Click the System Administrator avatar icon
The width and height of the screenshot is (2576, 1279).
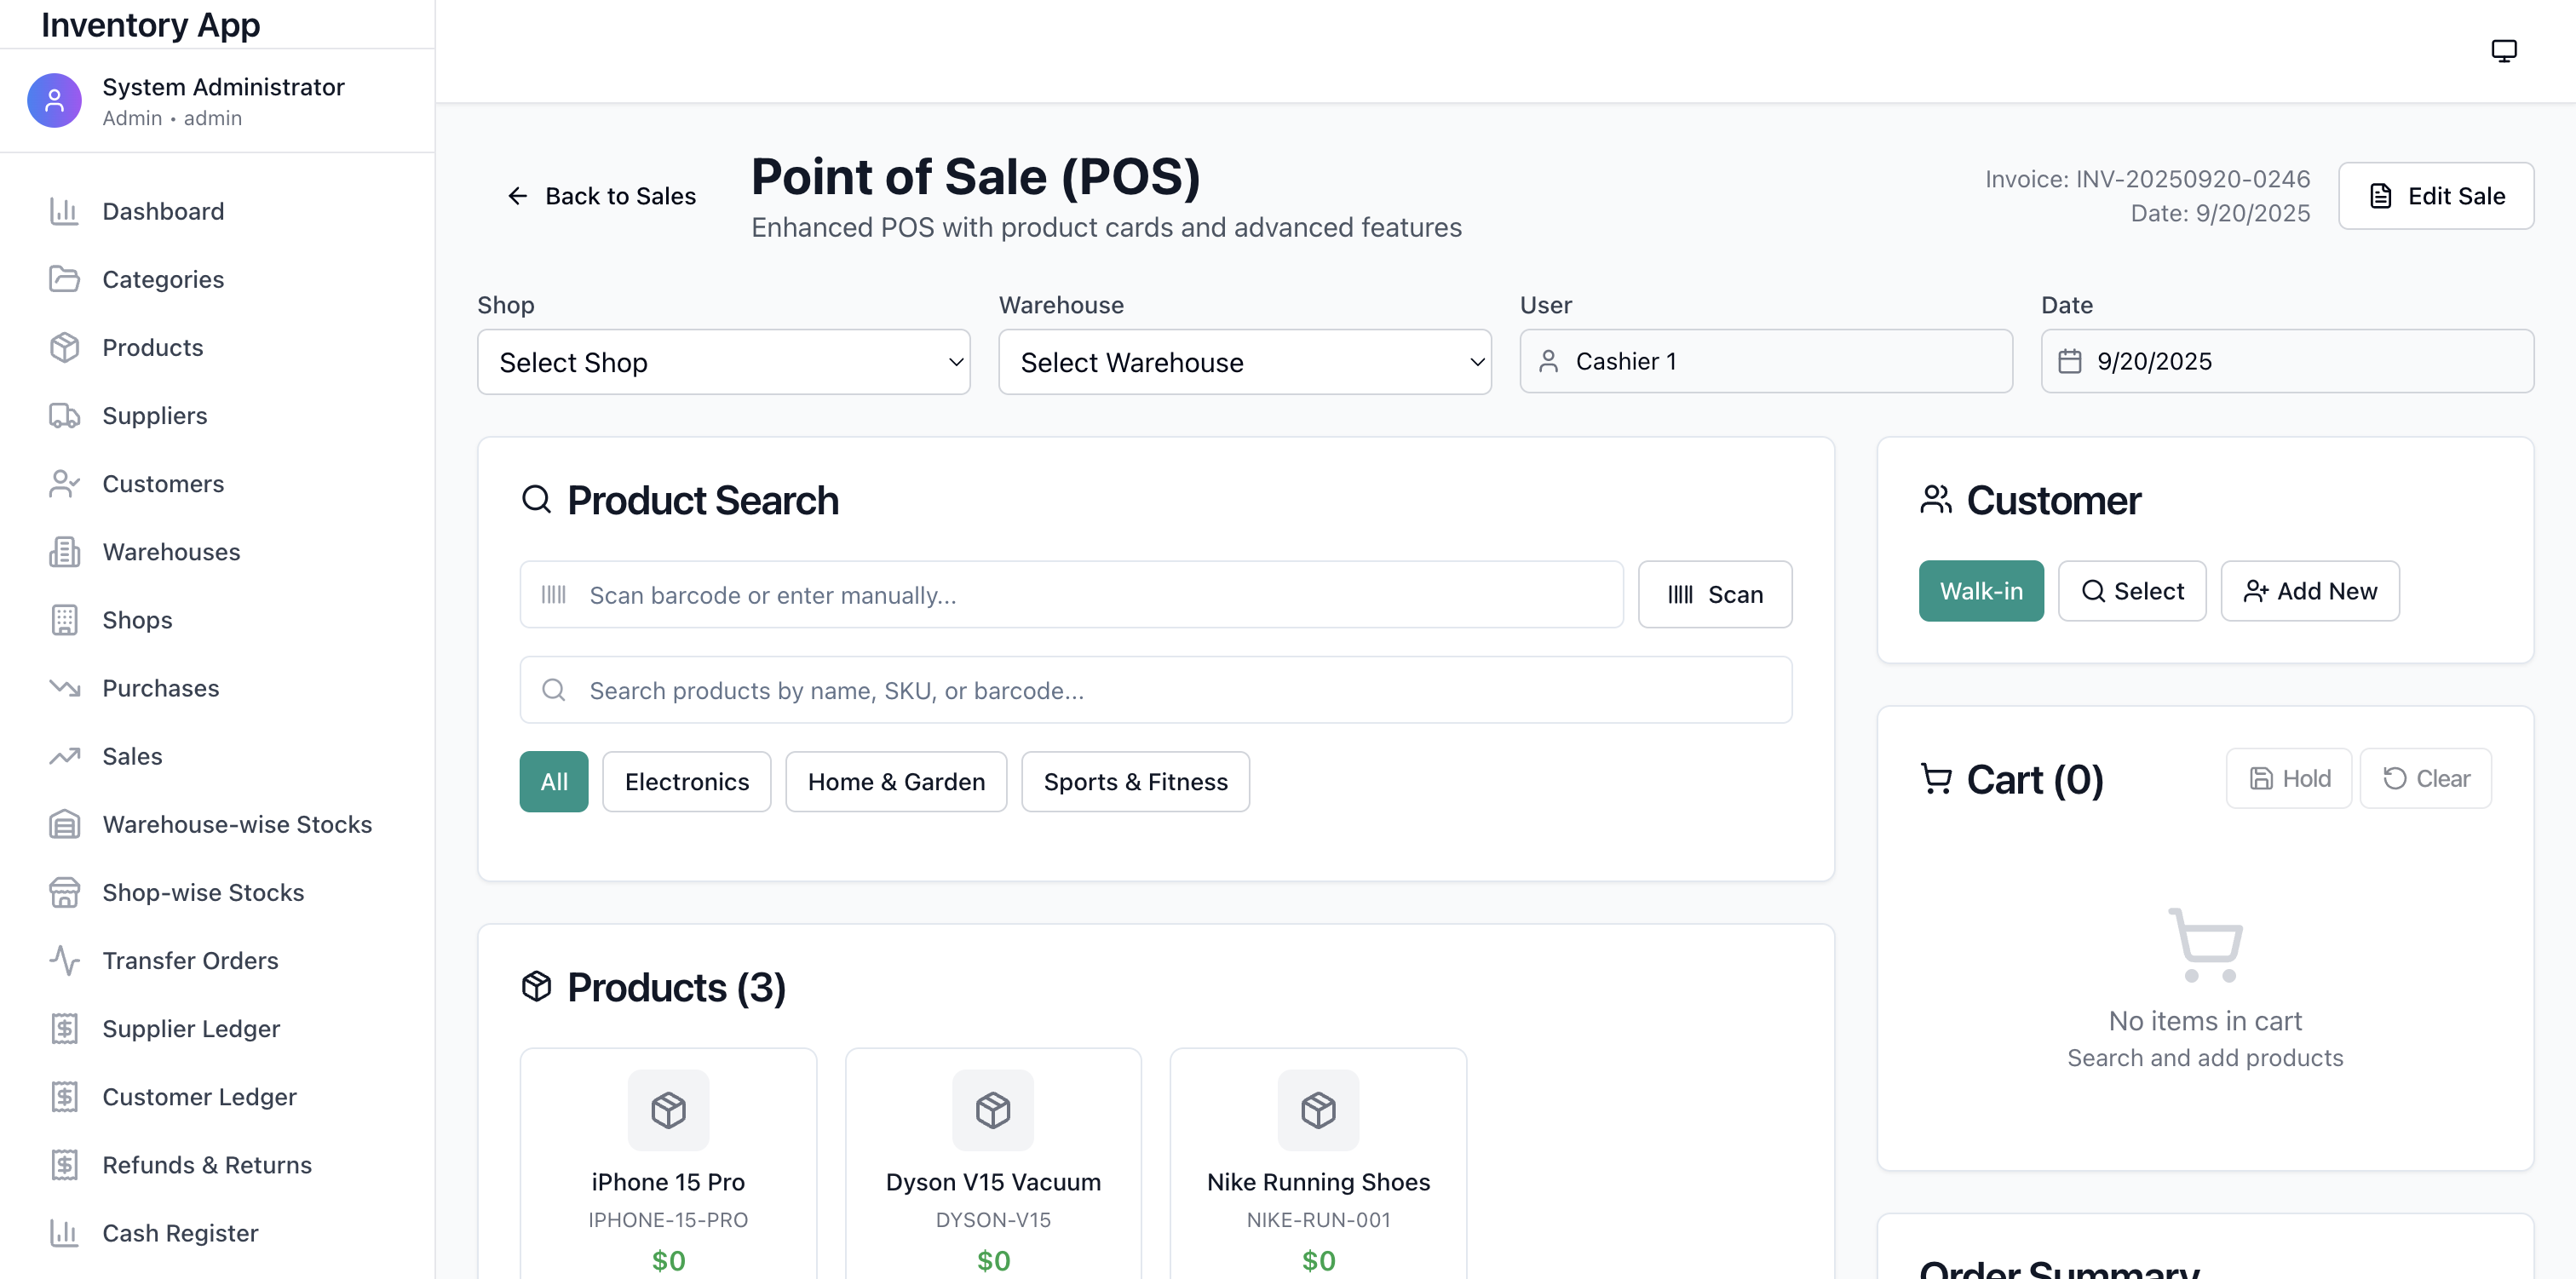[54, 100]
